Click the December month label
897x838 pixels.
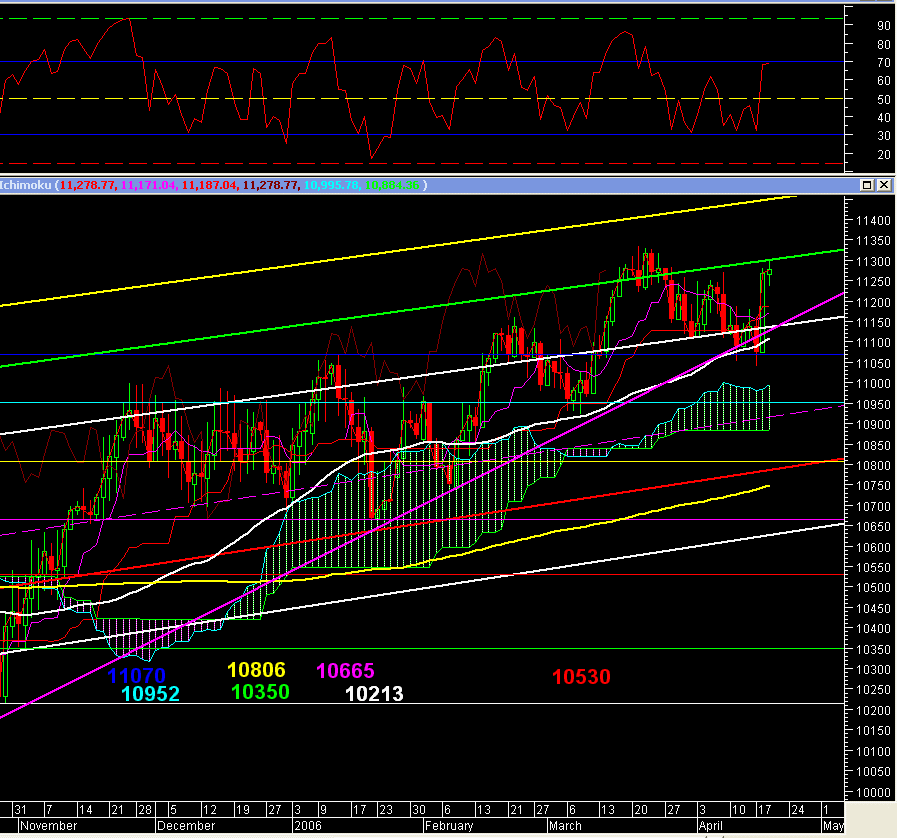[x=186, y=826]
